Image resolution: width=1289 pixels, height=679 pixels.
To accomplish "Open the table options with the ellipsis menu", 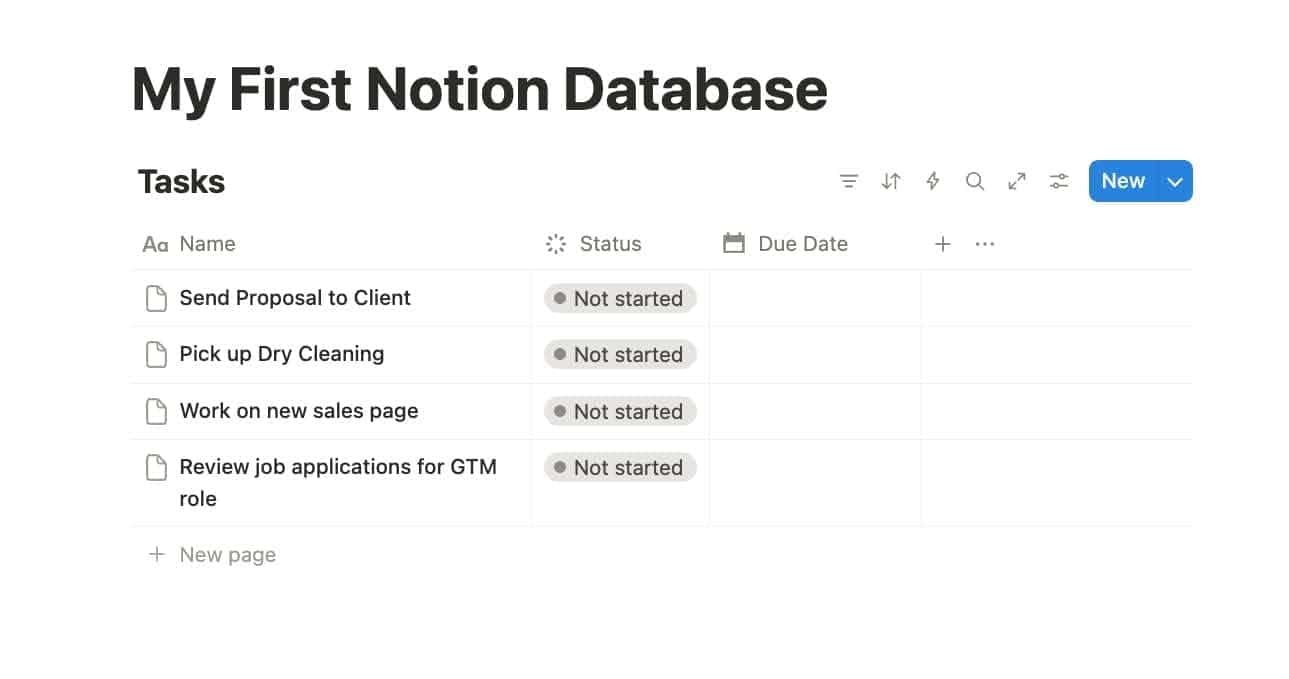I will pyautogui.click(x=984, y=243).
